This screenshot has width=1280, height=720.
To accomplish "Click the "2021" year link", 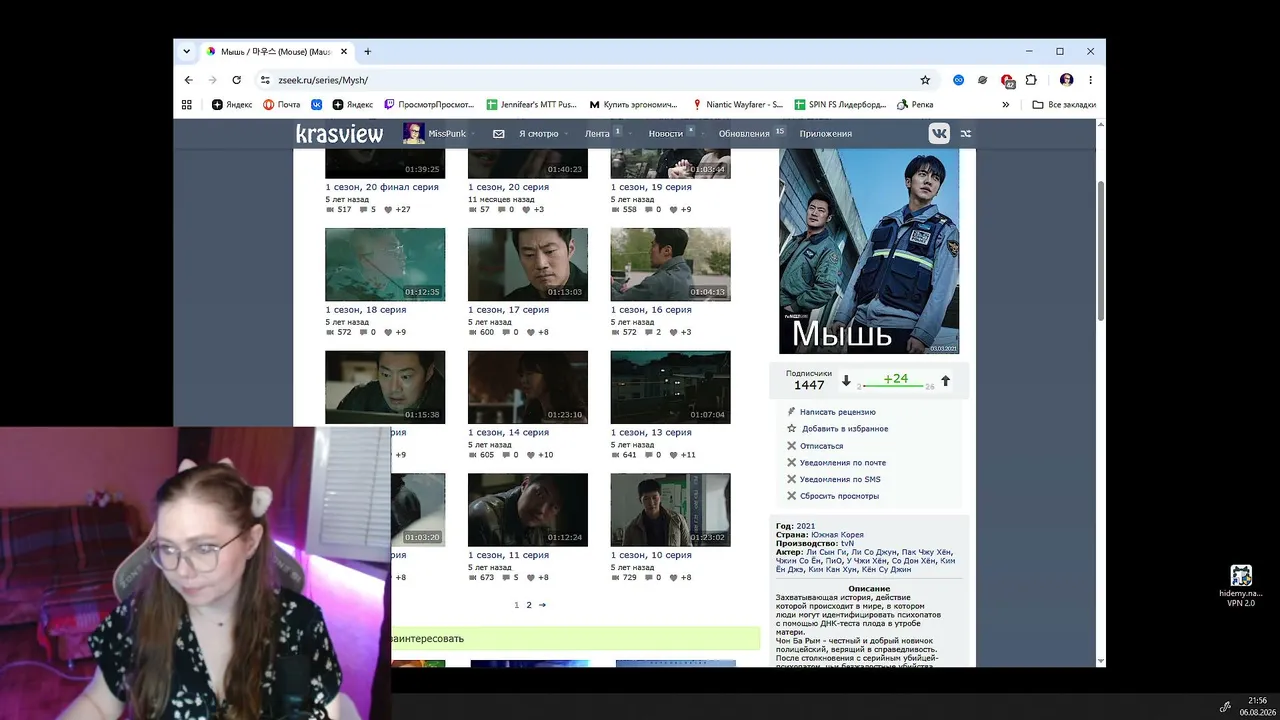I will point(806,526).
